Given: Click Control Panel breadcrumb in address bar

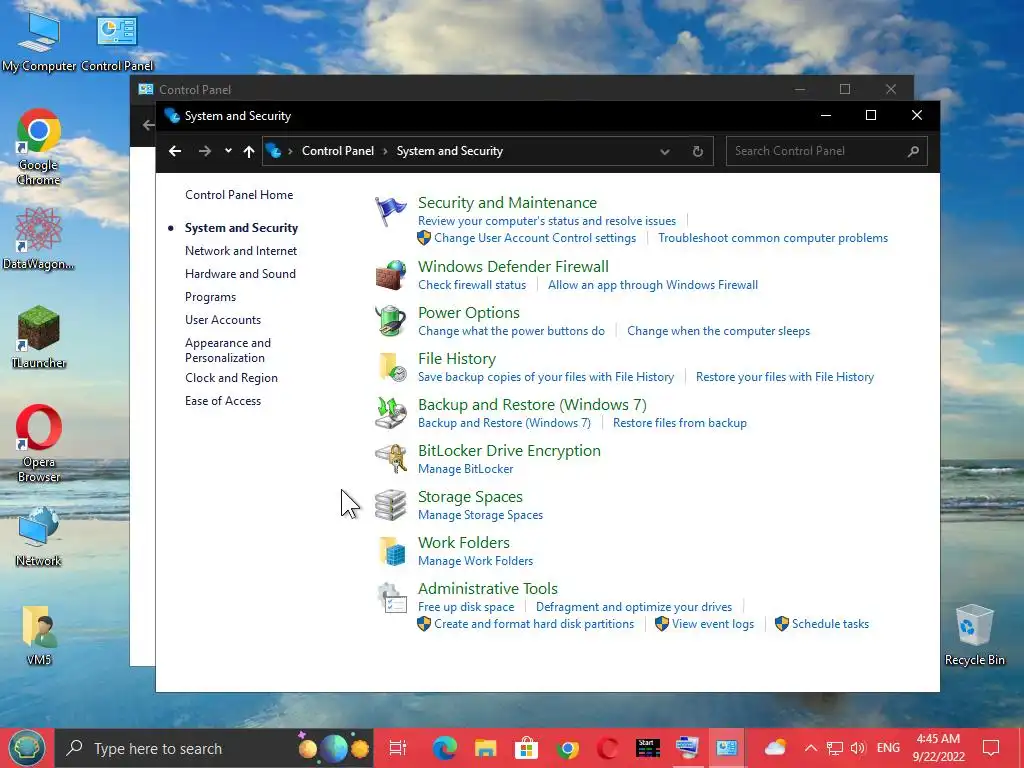Looking at the screenshot, I should point(338,151).
